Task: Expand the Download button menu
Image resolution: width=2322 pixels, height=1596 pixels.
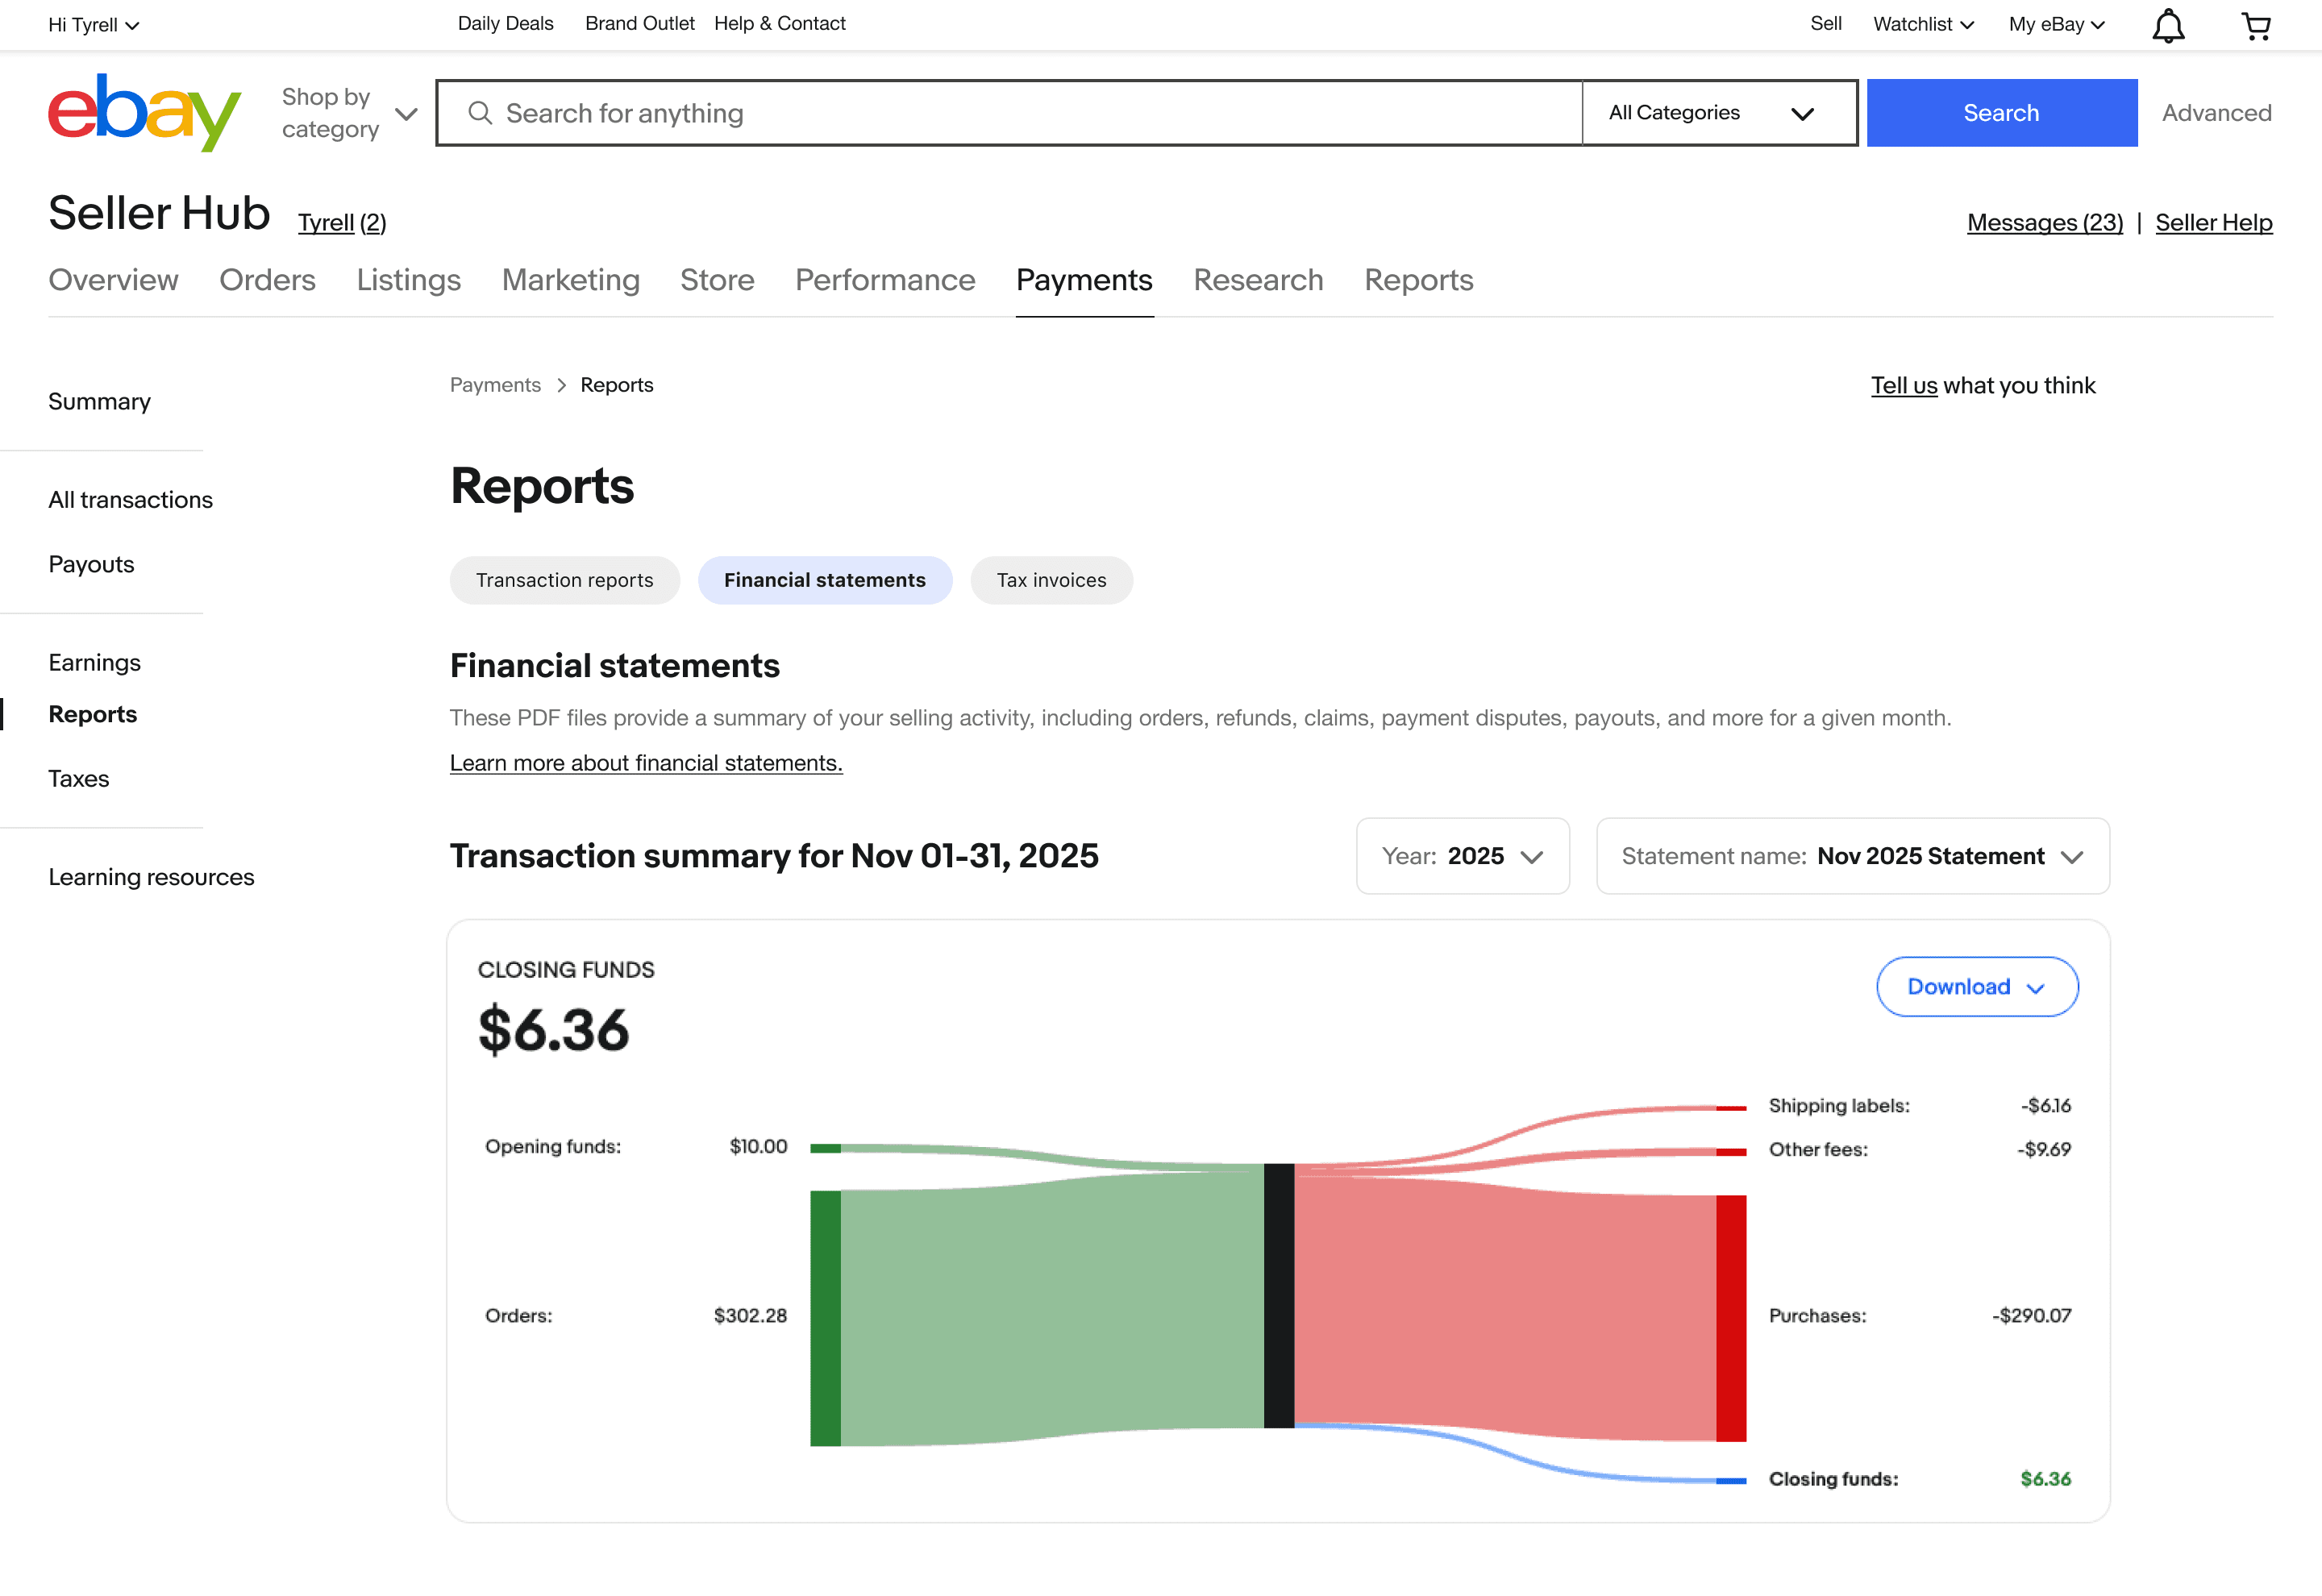Action: coord(1976,987)
